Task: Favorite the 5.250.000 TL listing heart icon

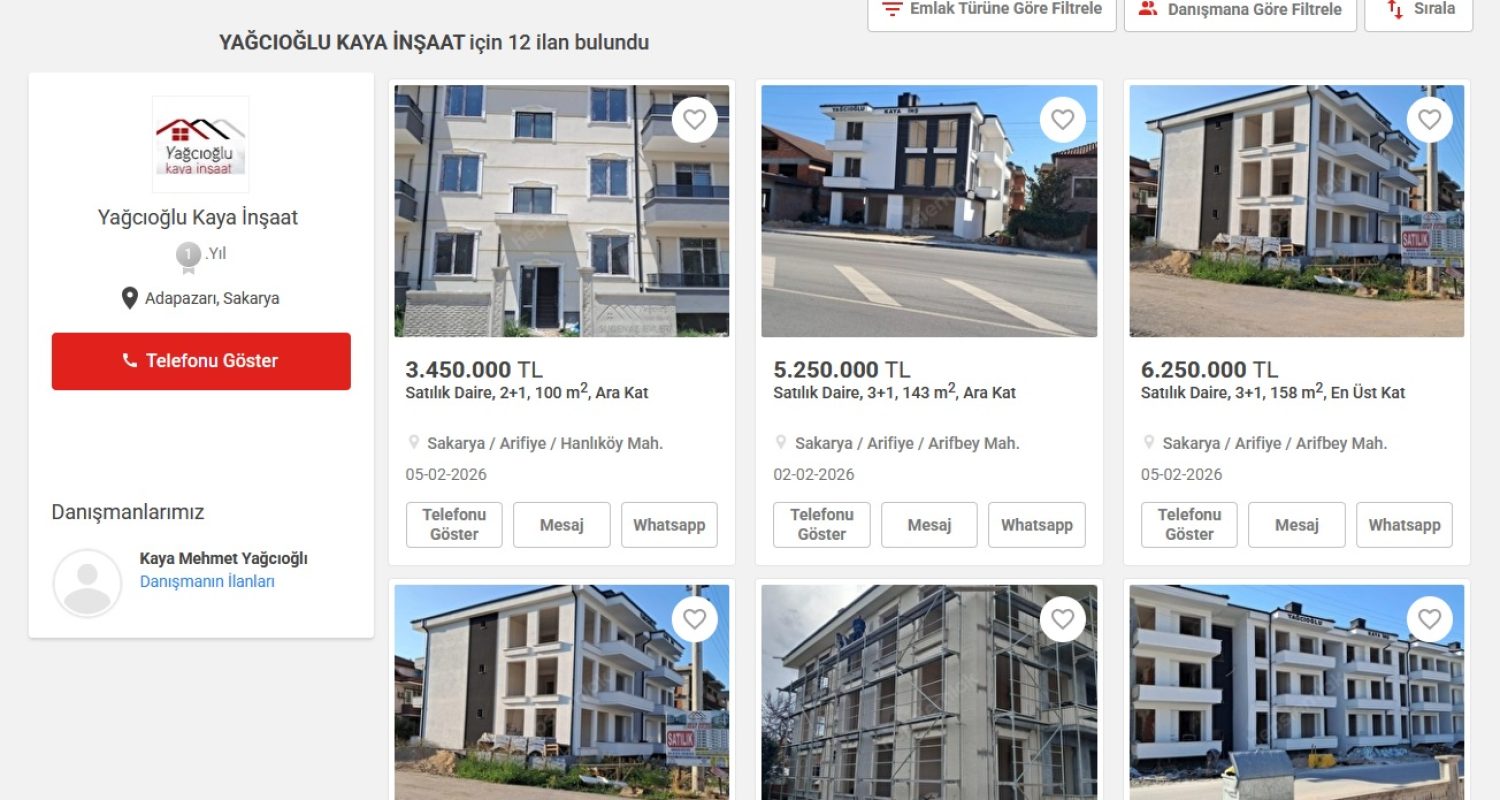Action: 1062,120
